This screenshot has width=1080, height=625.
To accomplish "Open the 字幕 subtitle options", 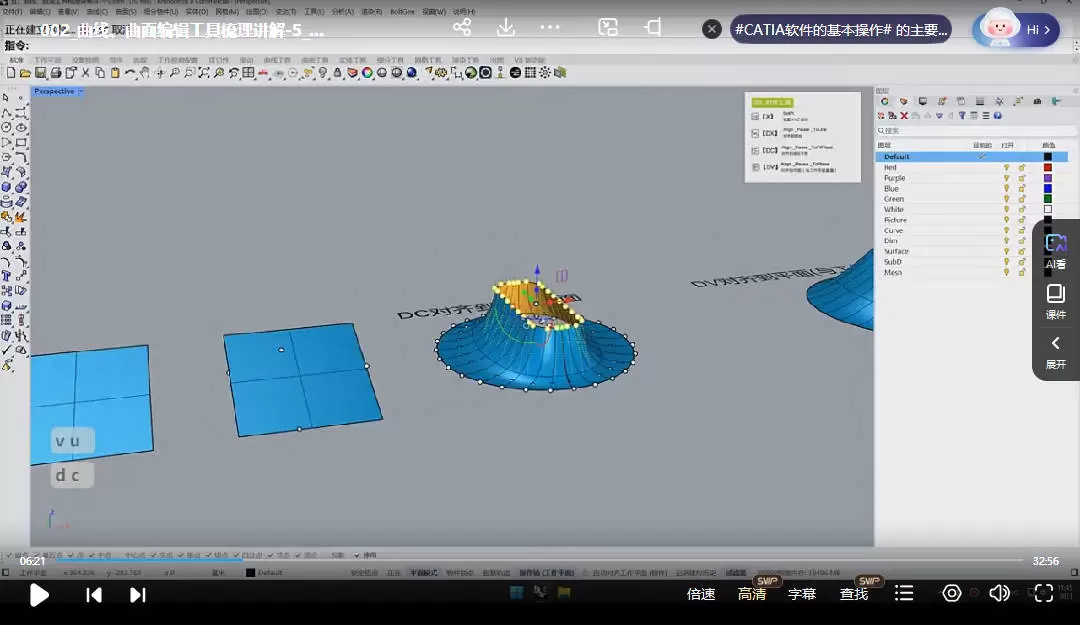I will pos(802,594).
